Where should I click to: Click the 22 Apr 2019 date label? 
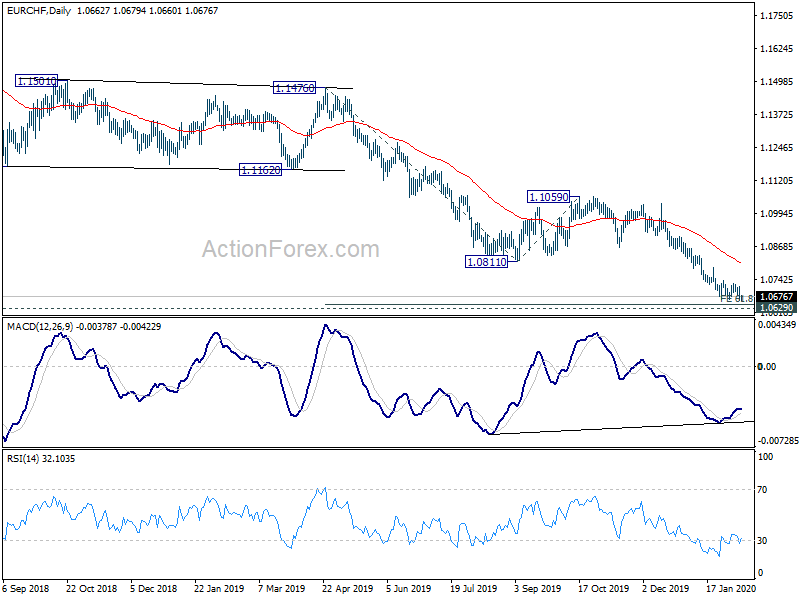point(347,589)
